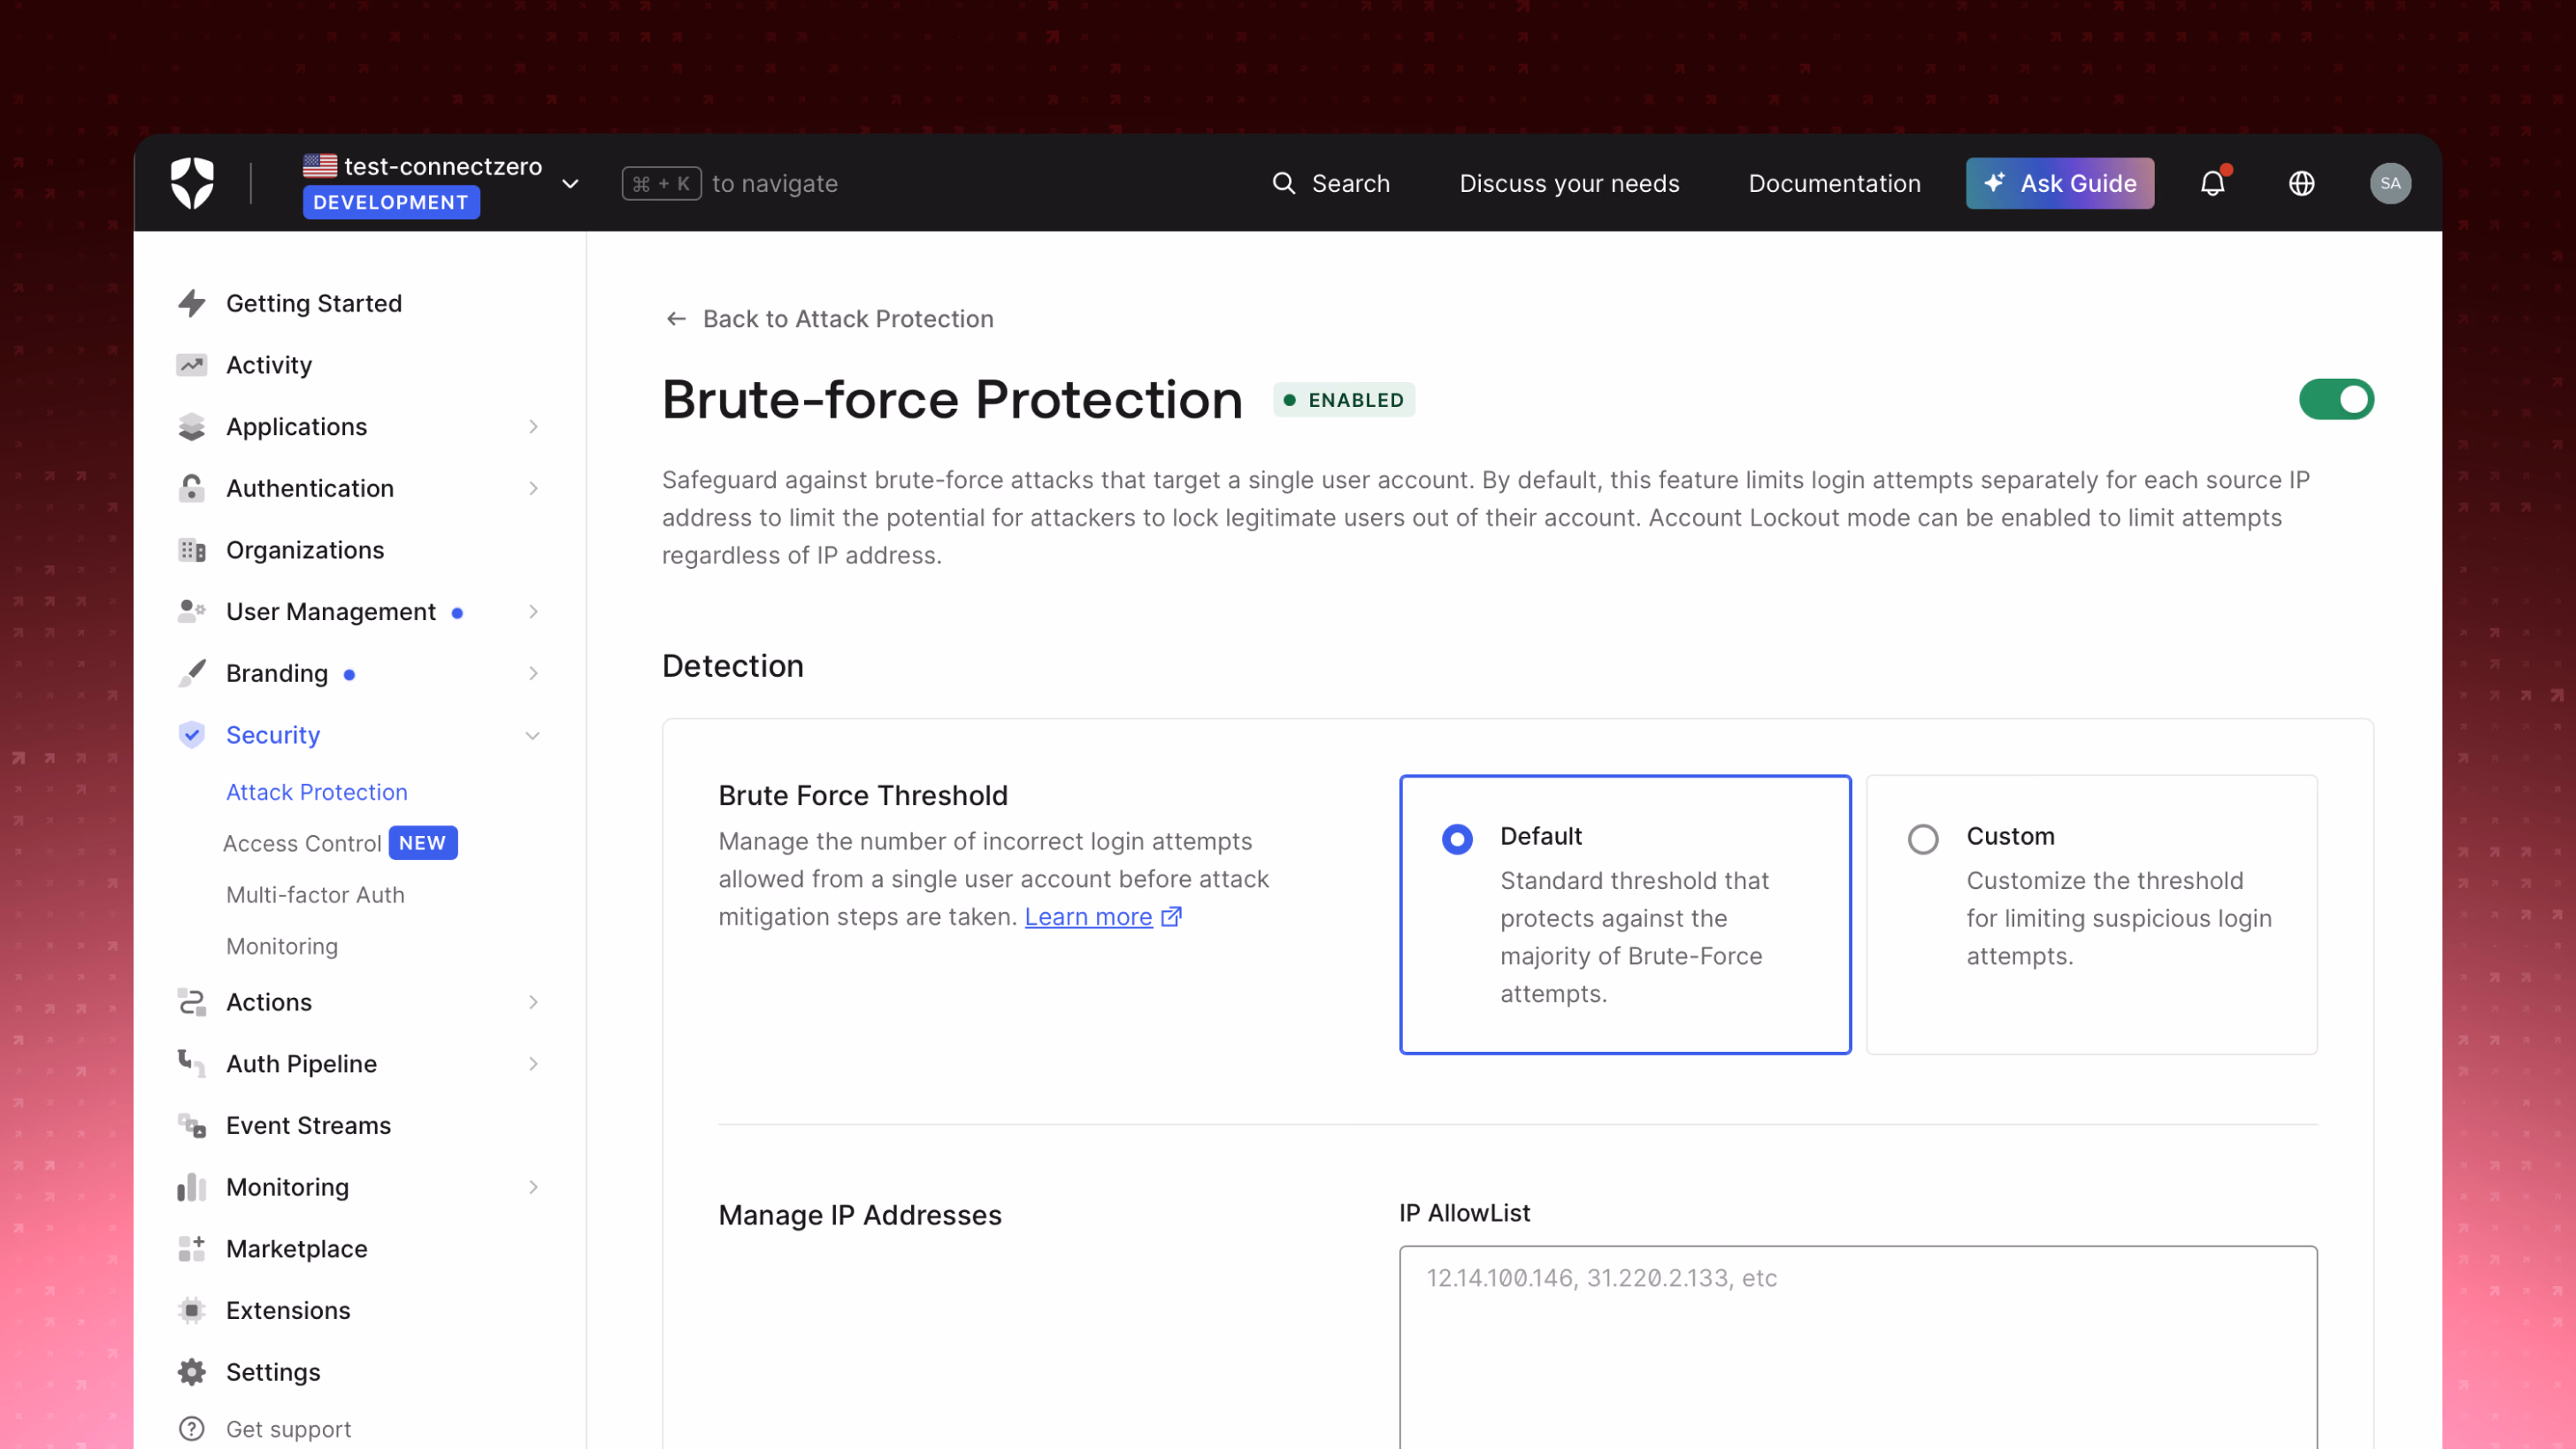Click into the IP AllowList text area
The width and height of the screenshot is (2576, 1449).
pyautogui.click(x=1858, y=1346)
